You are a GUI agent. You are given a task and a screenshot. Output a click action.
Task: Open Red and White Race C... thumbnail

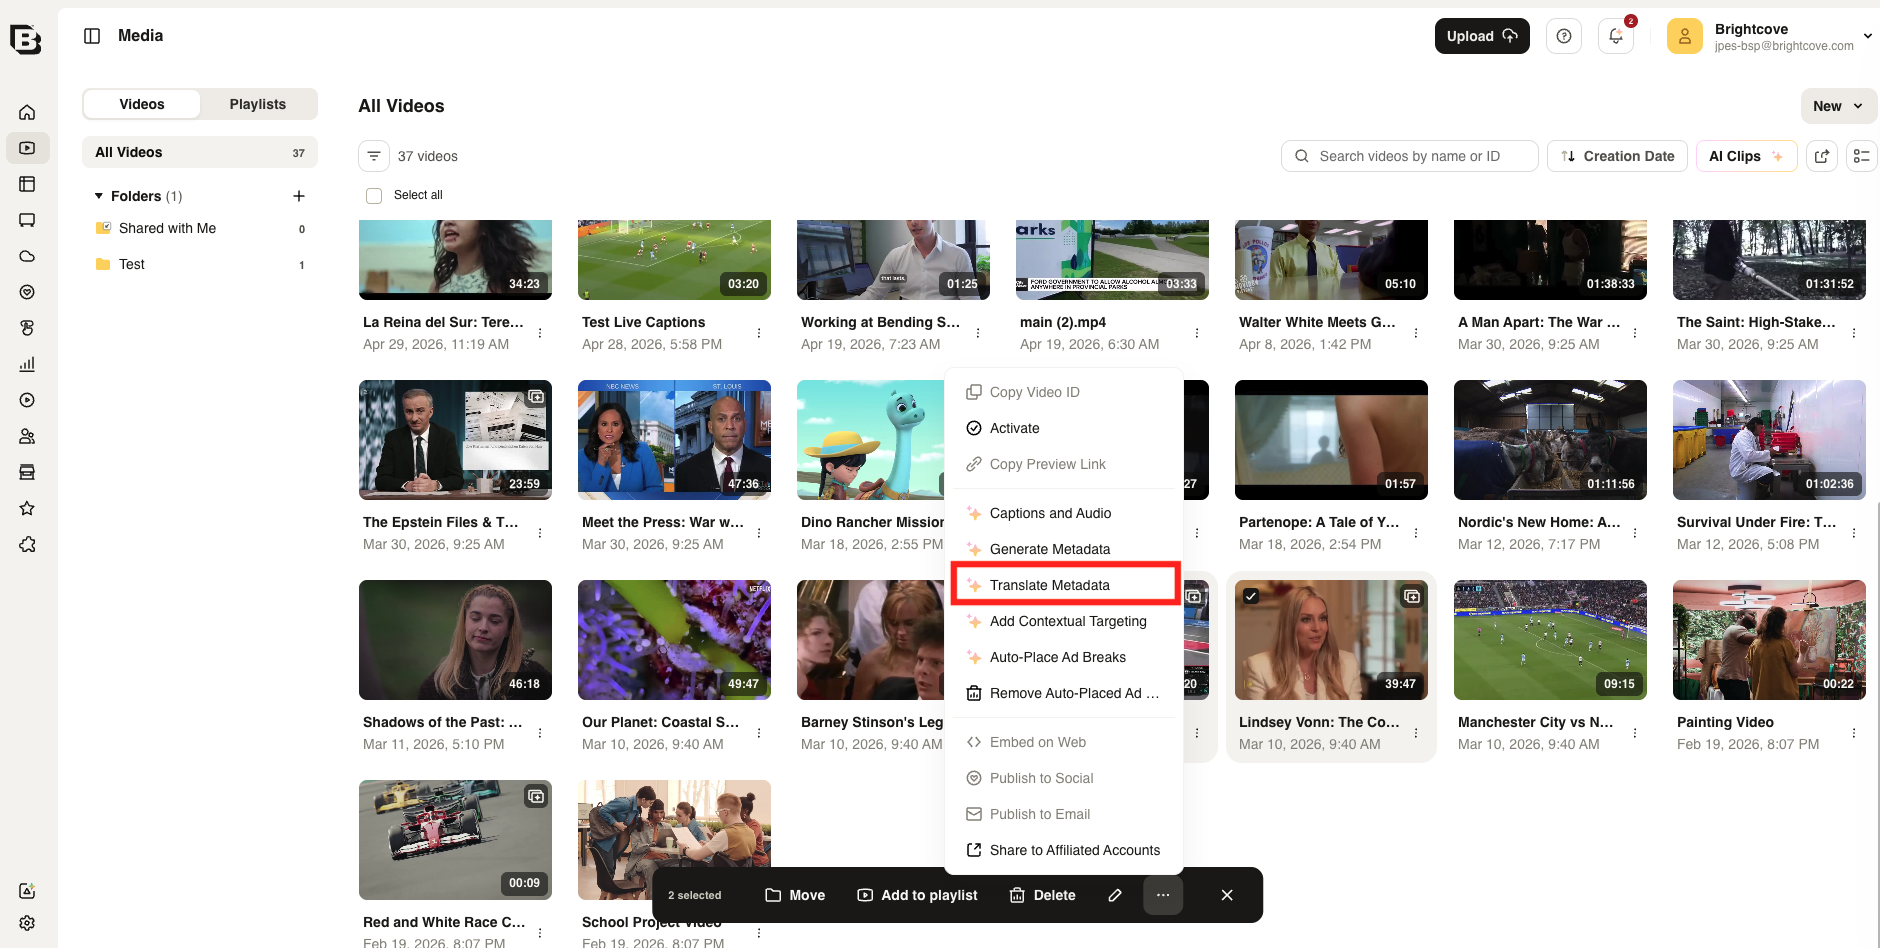(455, 840)
